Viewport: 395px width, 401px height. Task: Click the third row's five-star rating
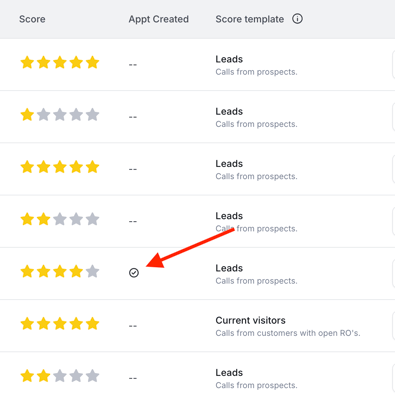[60, 167]
